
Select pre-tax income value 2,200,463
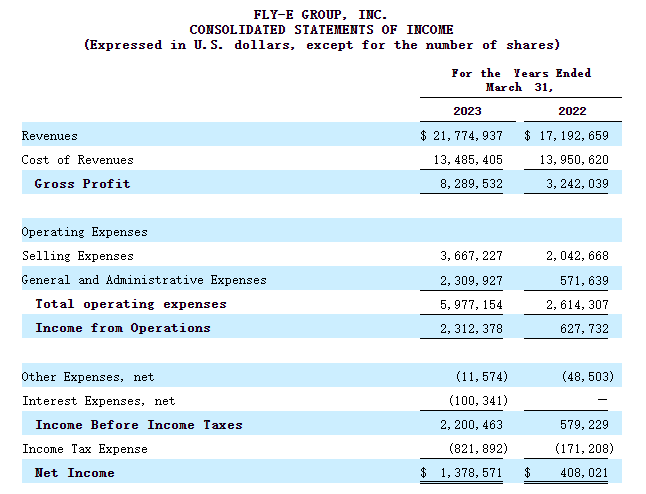coord(471,425)
